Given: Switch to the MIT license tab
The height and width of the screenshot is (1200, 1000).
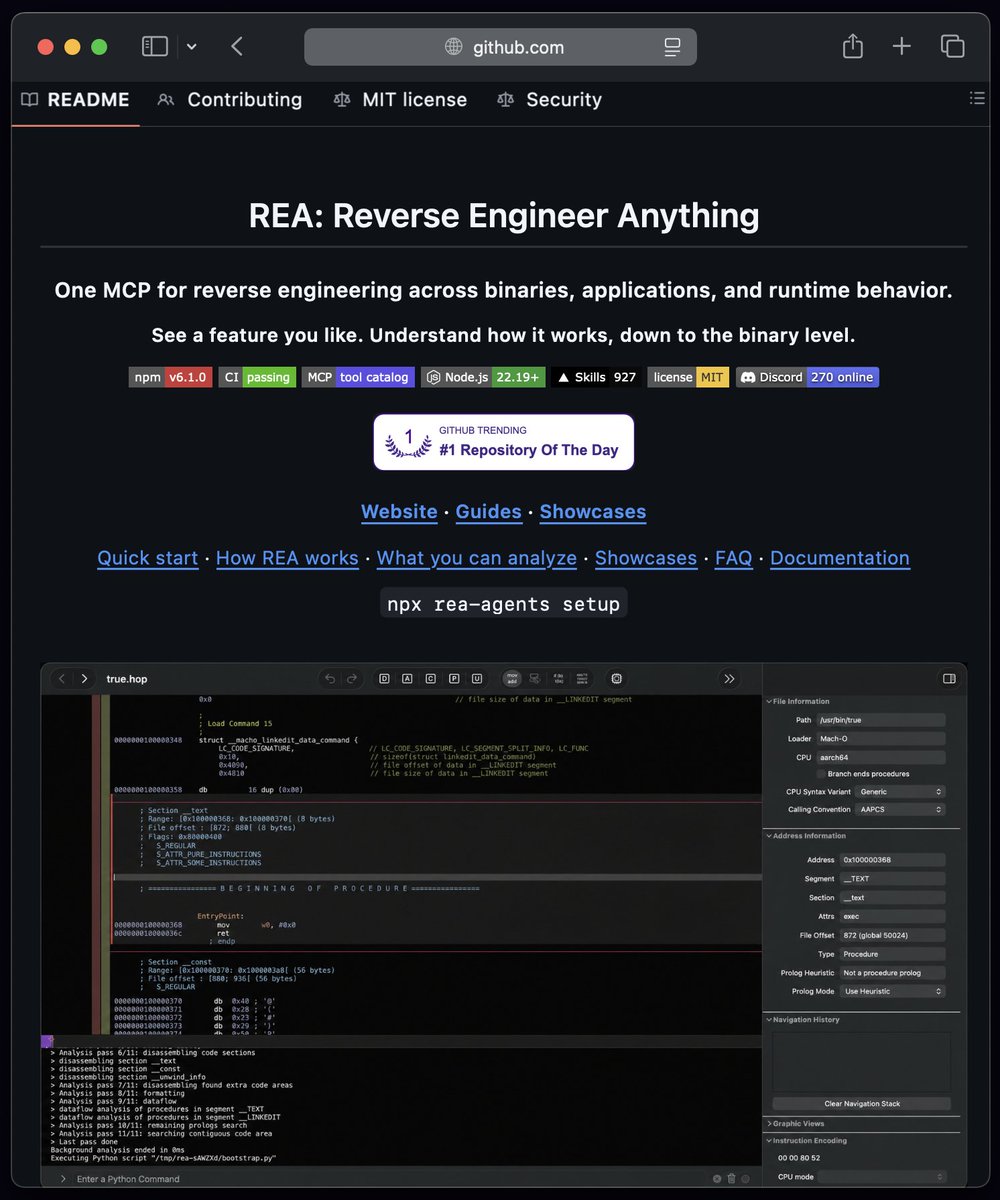Looking at the screenshot, I should click(400, 99).
